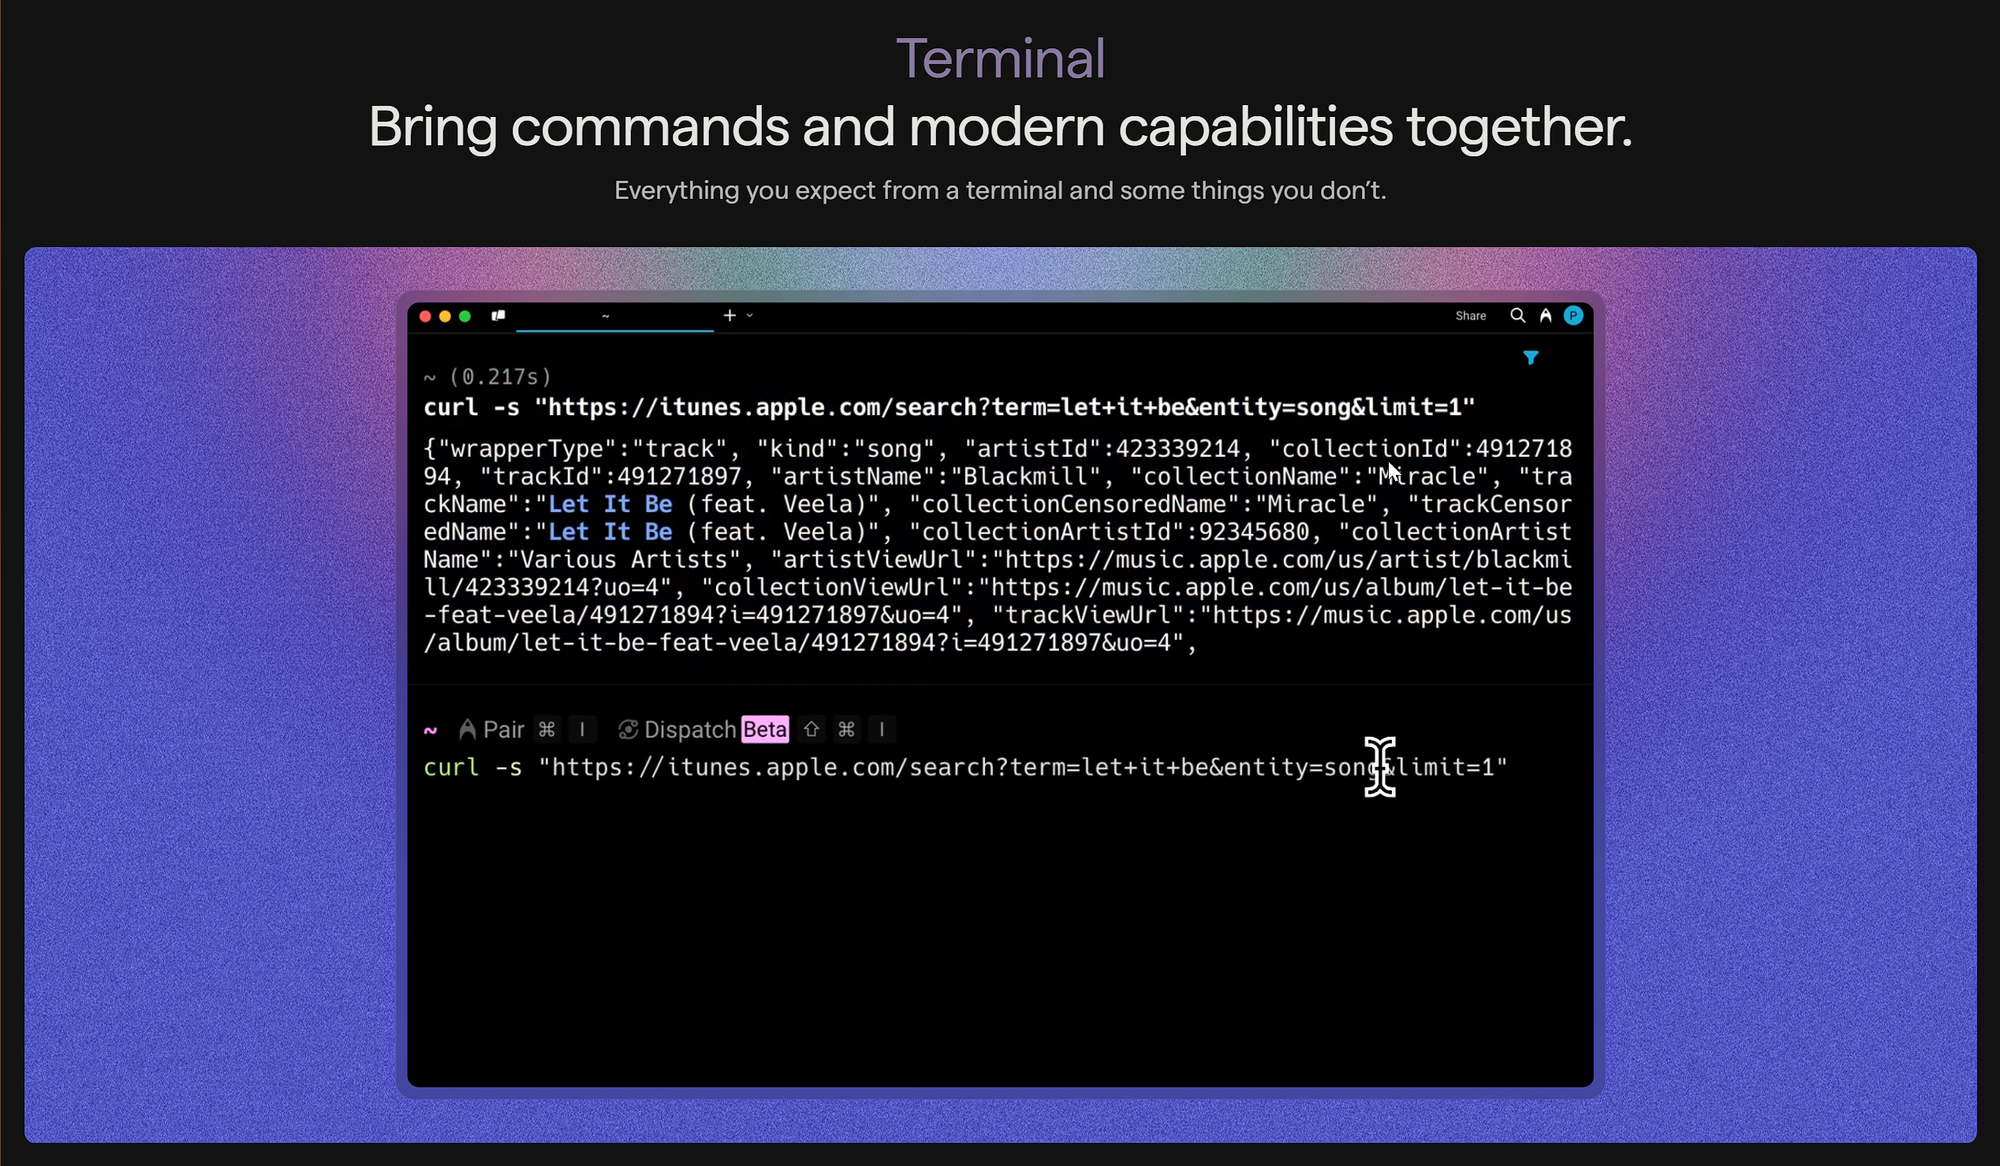
Task: Select the Pair label in prompt
Action: (504, 730)
